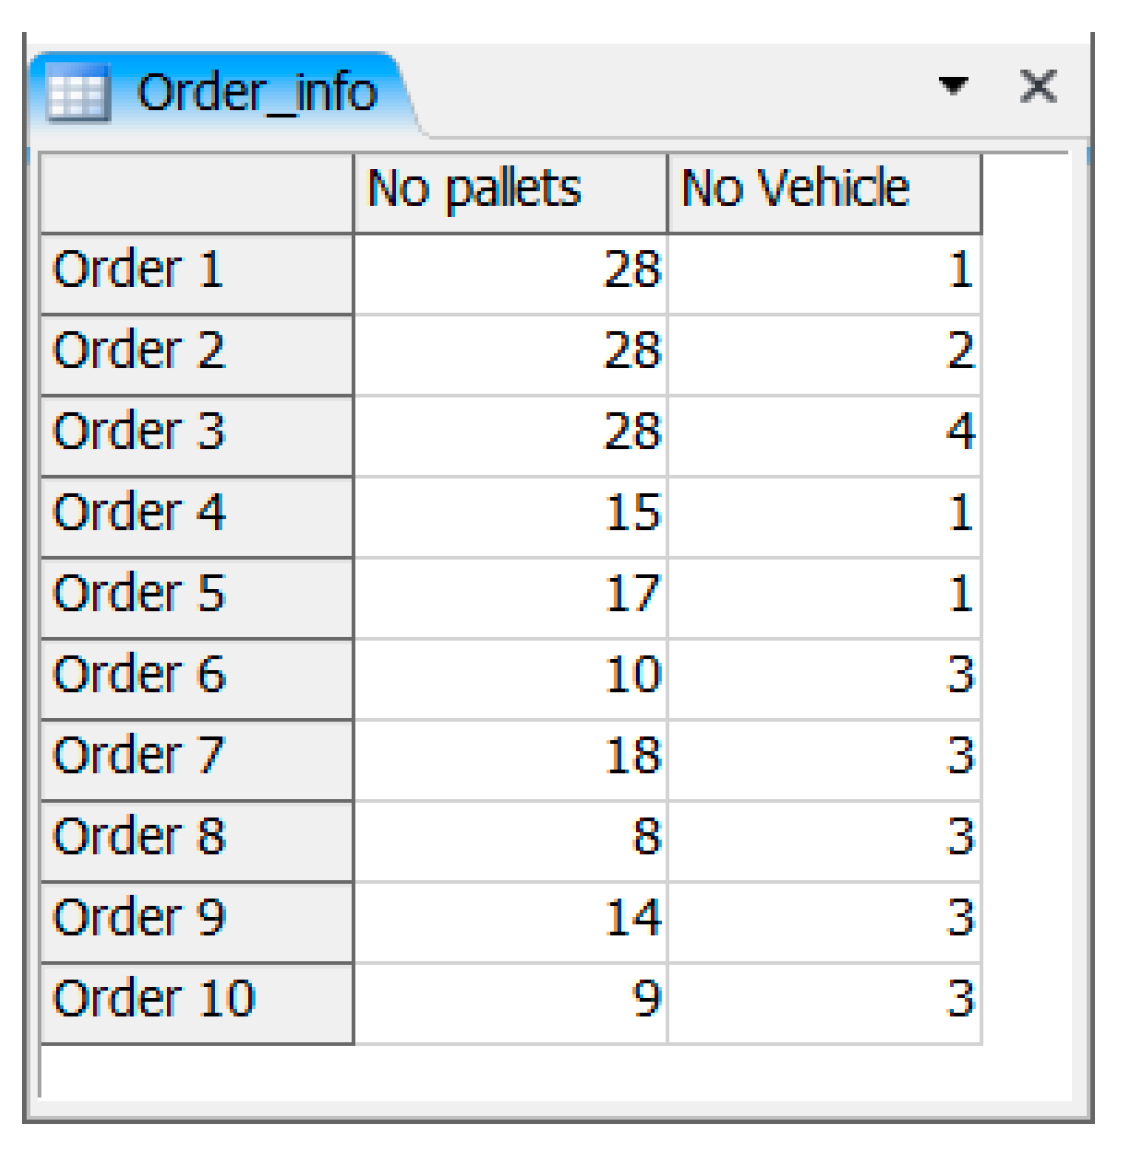1121x1150 pixels.
Task: Select Order 6's No pallets value 10
Action: click(x=510, y=678)
